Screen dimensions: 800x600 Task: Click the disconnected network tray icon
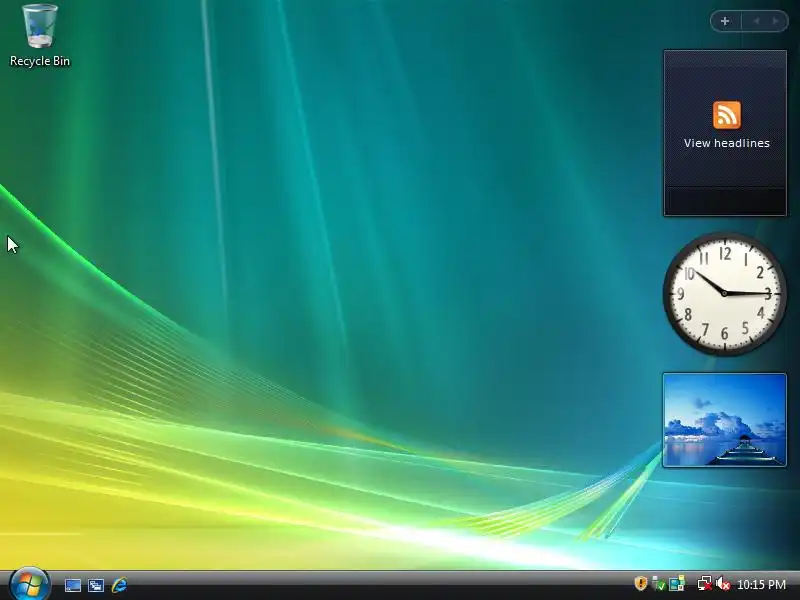705,583
